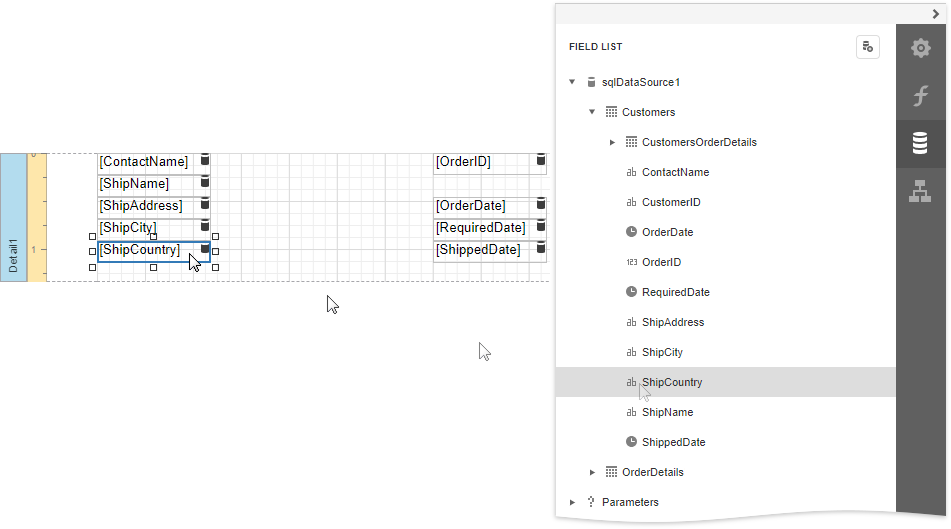Expand the Parameters node
This screenshot has height=529, width=951.
pyautogui.click(x=572, y=502)
